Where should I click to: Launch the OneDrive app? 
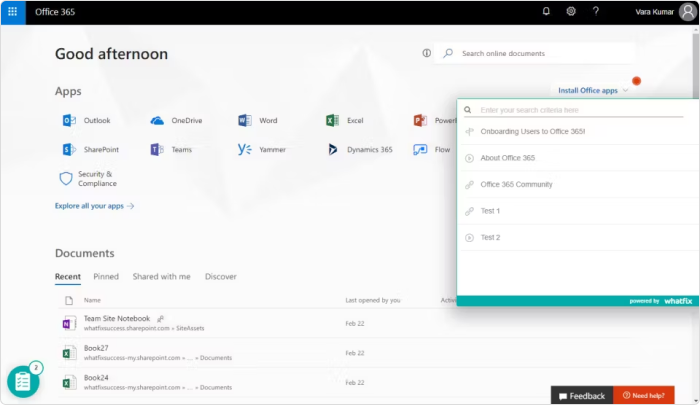pos(176,121)
